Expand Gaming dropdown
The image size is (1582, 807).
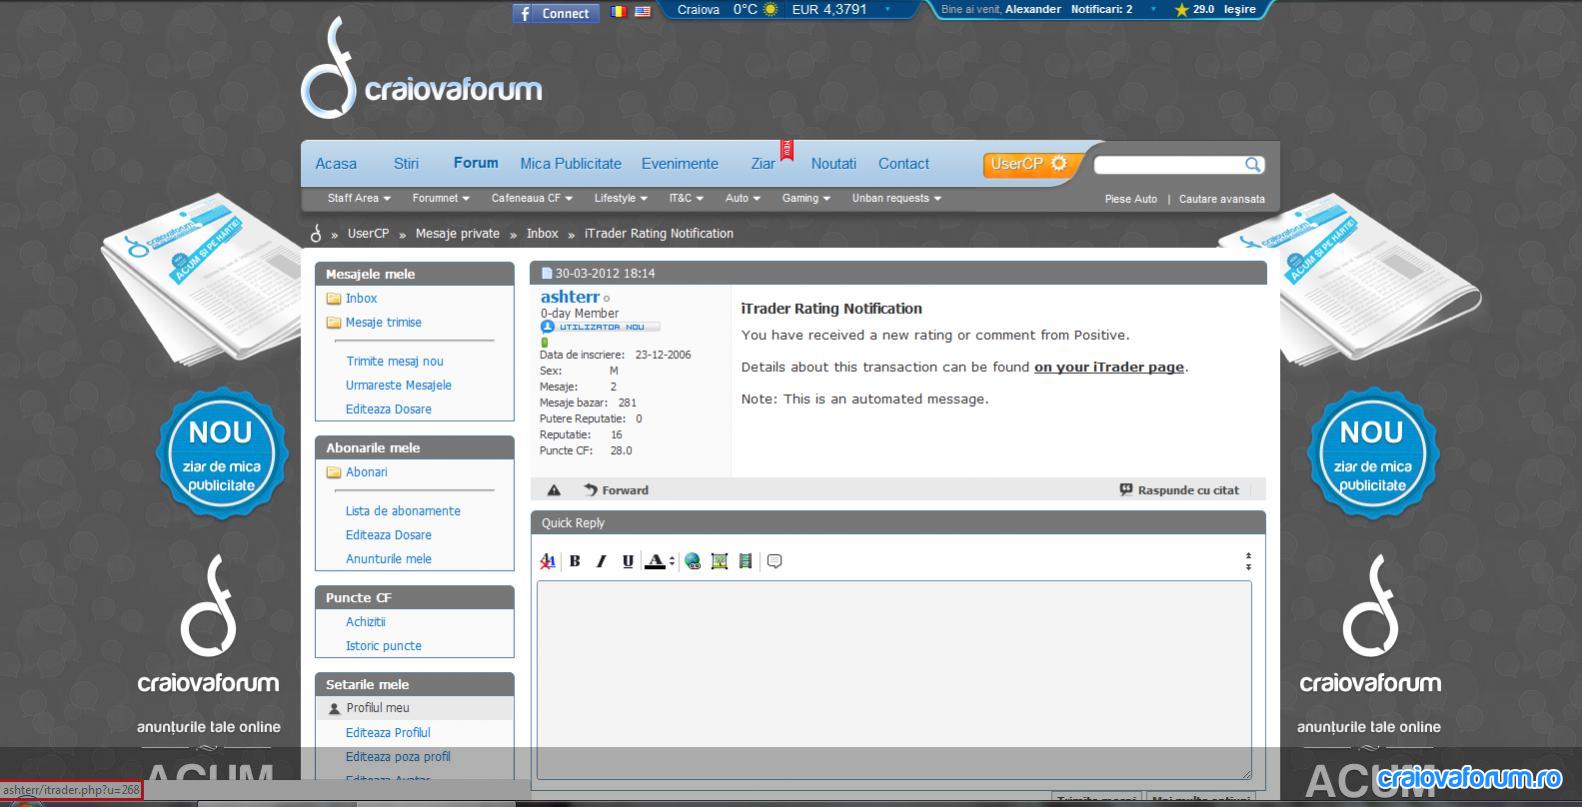806,198
